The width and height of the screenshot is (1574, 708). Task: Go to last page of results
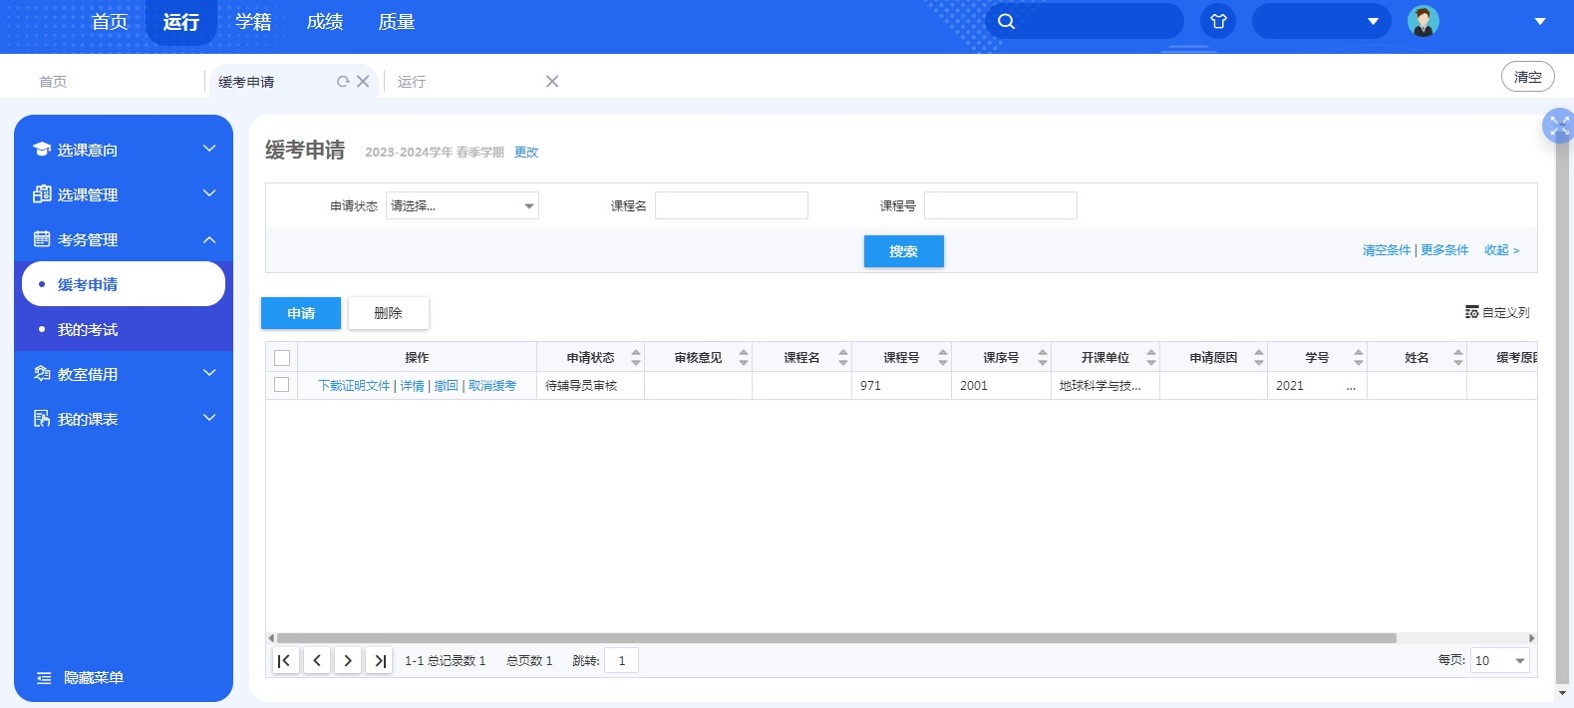[x=379, y=660]
